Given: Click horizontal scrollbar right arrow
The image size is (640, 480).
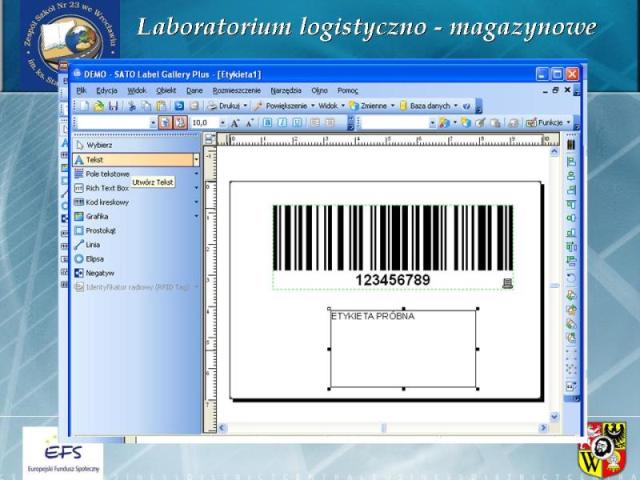Looking at the screenshot, I should tap(543, 428).
